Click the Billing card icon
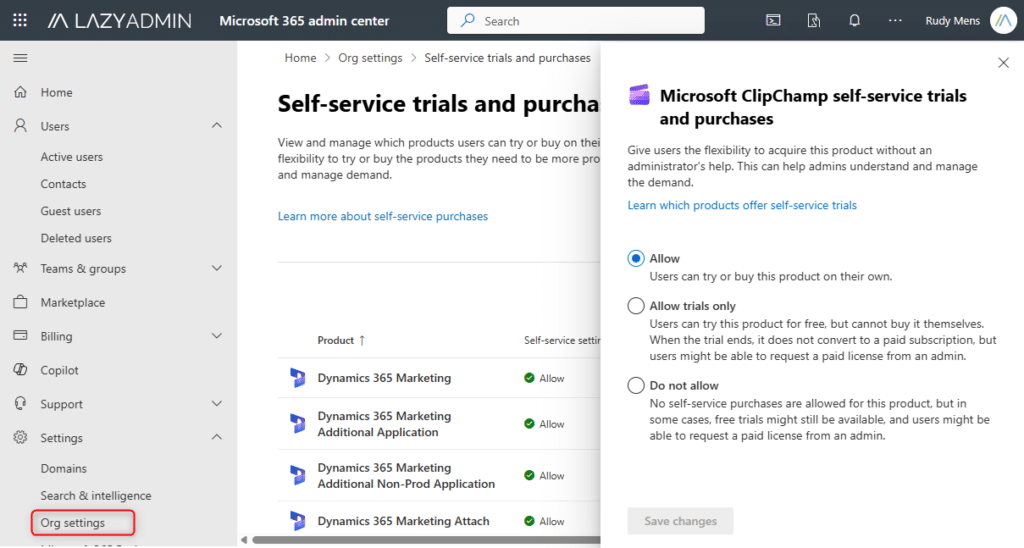This screenshot has width=1024, height=548. tap(20, 335)
